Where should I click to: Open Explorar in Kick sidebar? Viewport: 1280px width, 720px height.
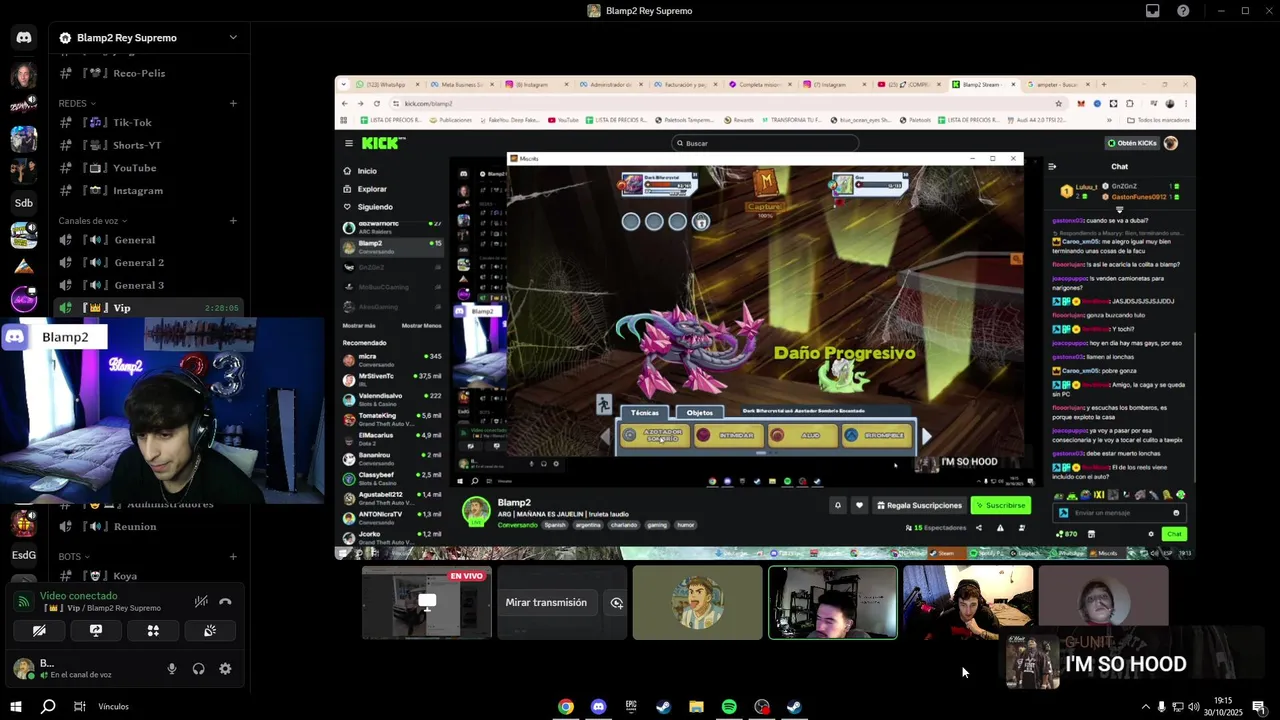(363, 189)
